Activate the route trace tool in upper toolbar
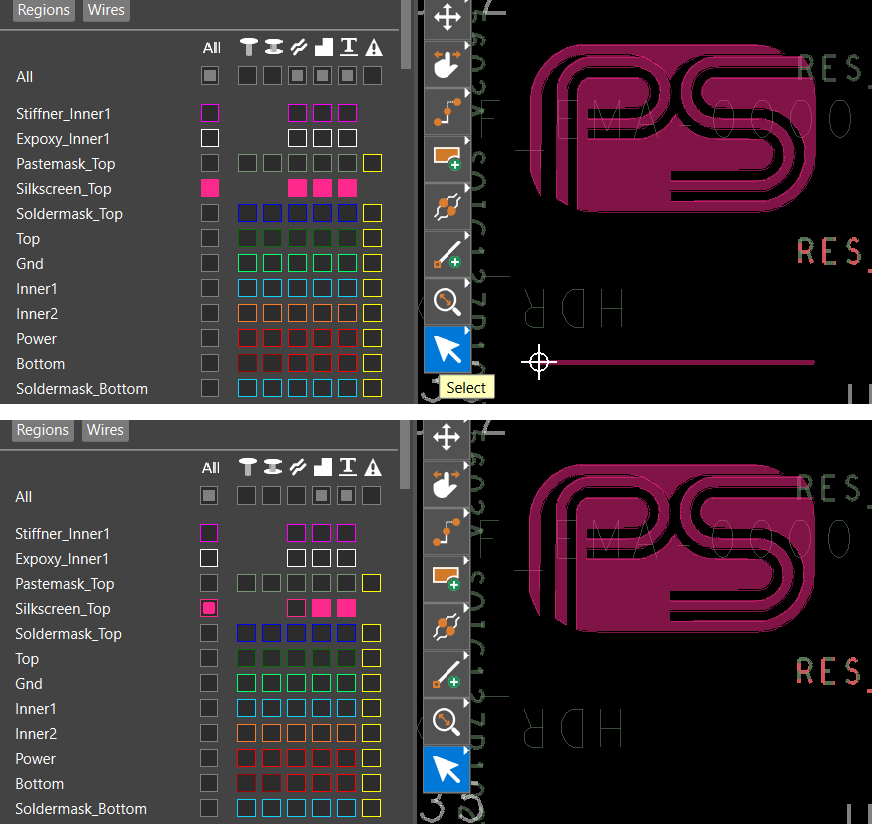Viewport: 872px width, 824px height. (446, 112)
